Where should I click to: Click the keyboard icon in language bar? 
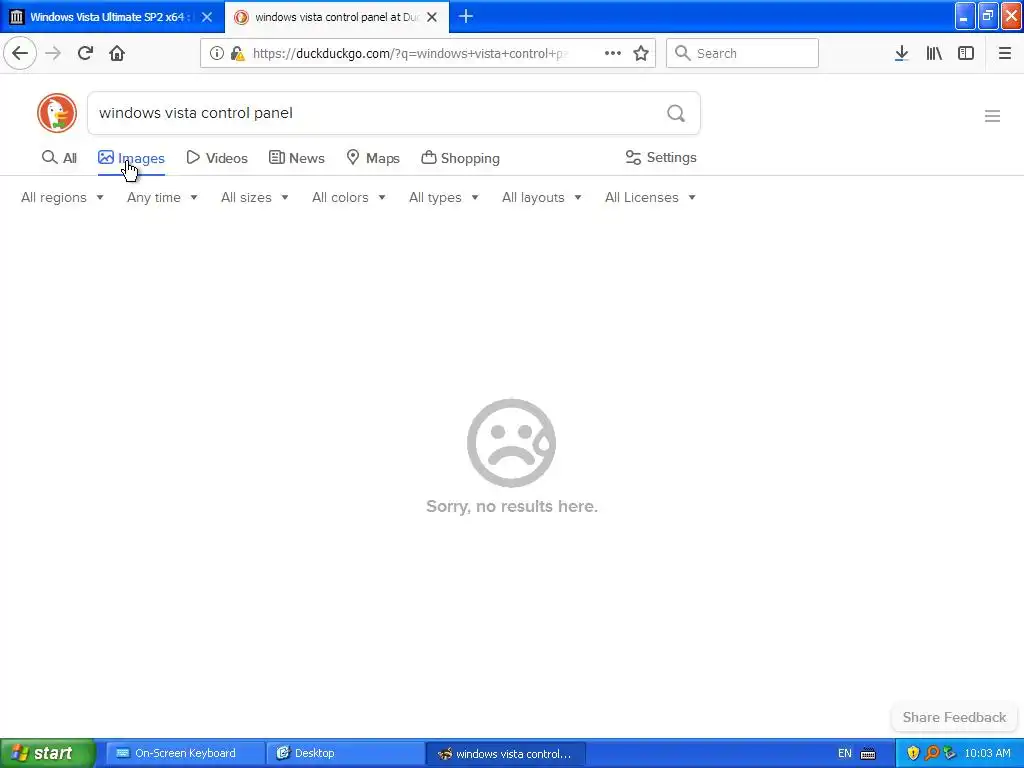[x=868, y=754]
